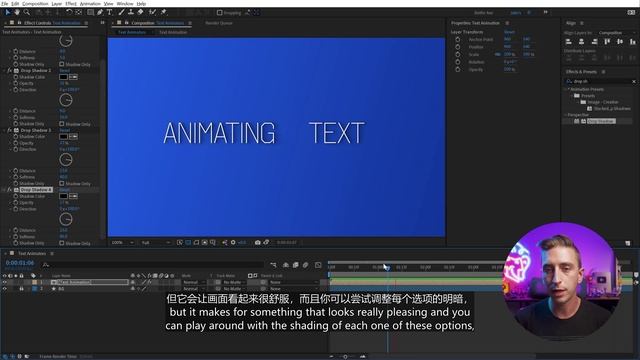Collapse the Drop Shadow 3 effect
The width and height of the screenshot is (640, 360).
click(x=4, y=130)
